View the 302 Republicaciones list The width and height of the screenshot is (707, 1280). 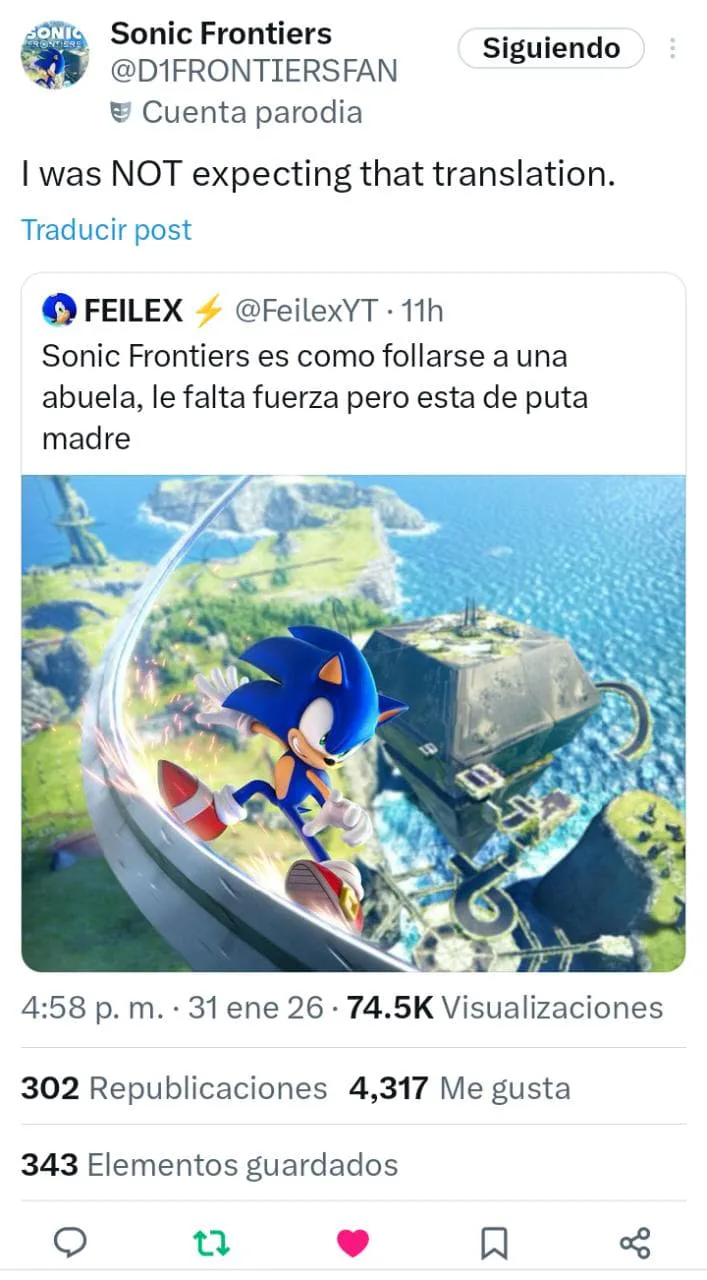click(x=174, y=1088)
